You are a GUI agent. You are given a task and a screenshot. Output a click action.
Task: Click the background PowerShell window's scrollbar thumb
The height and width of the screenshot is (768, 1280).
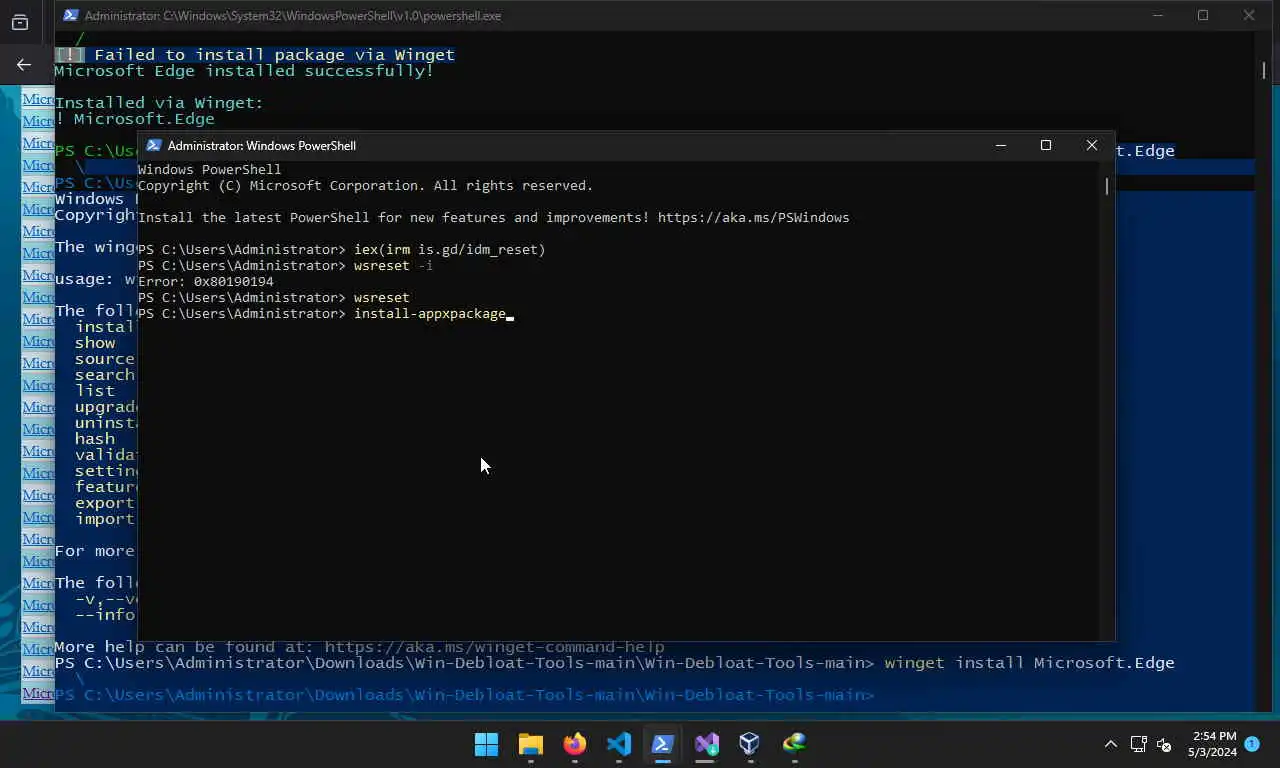(x=1264, y=71)
